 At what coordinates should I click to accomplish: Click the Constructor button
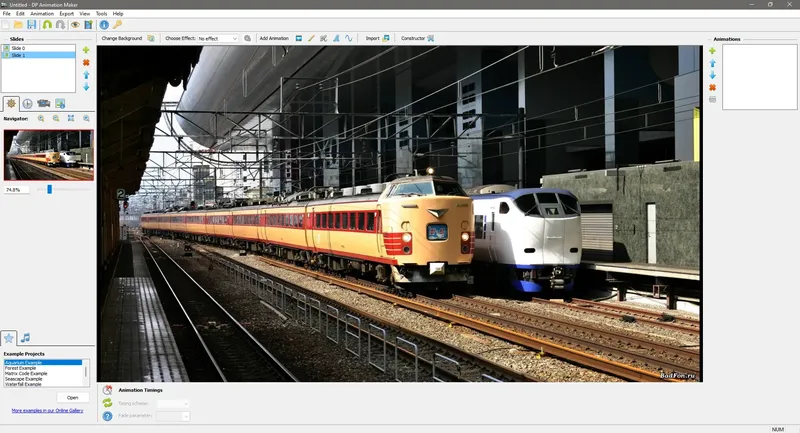pyautogui.click(x=413, y=38)
